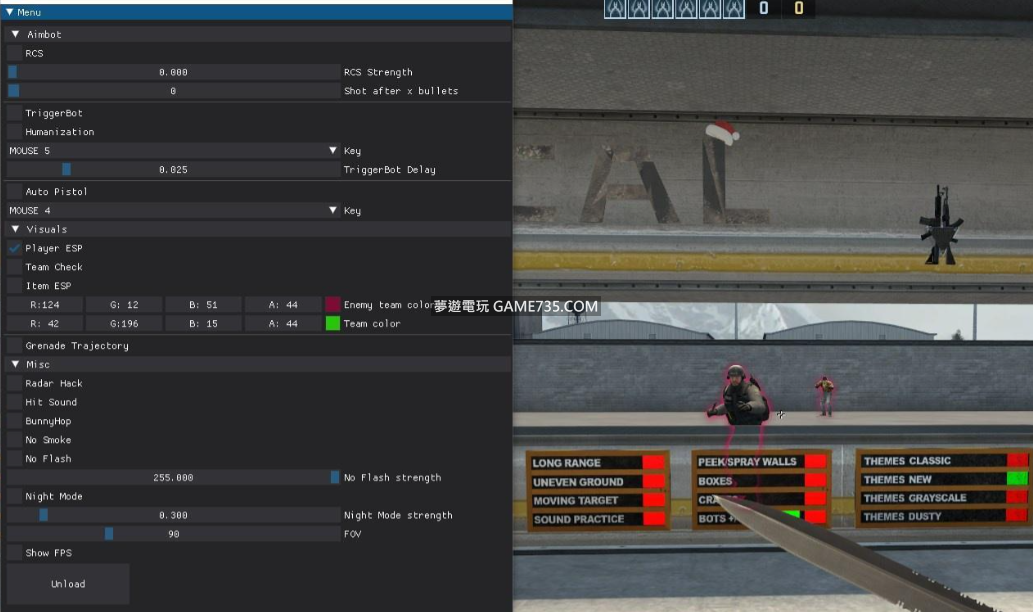The image size is (1033, 612).
Task: Collapse the Aimbot section
Action: tap(15, 34)
